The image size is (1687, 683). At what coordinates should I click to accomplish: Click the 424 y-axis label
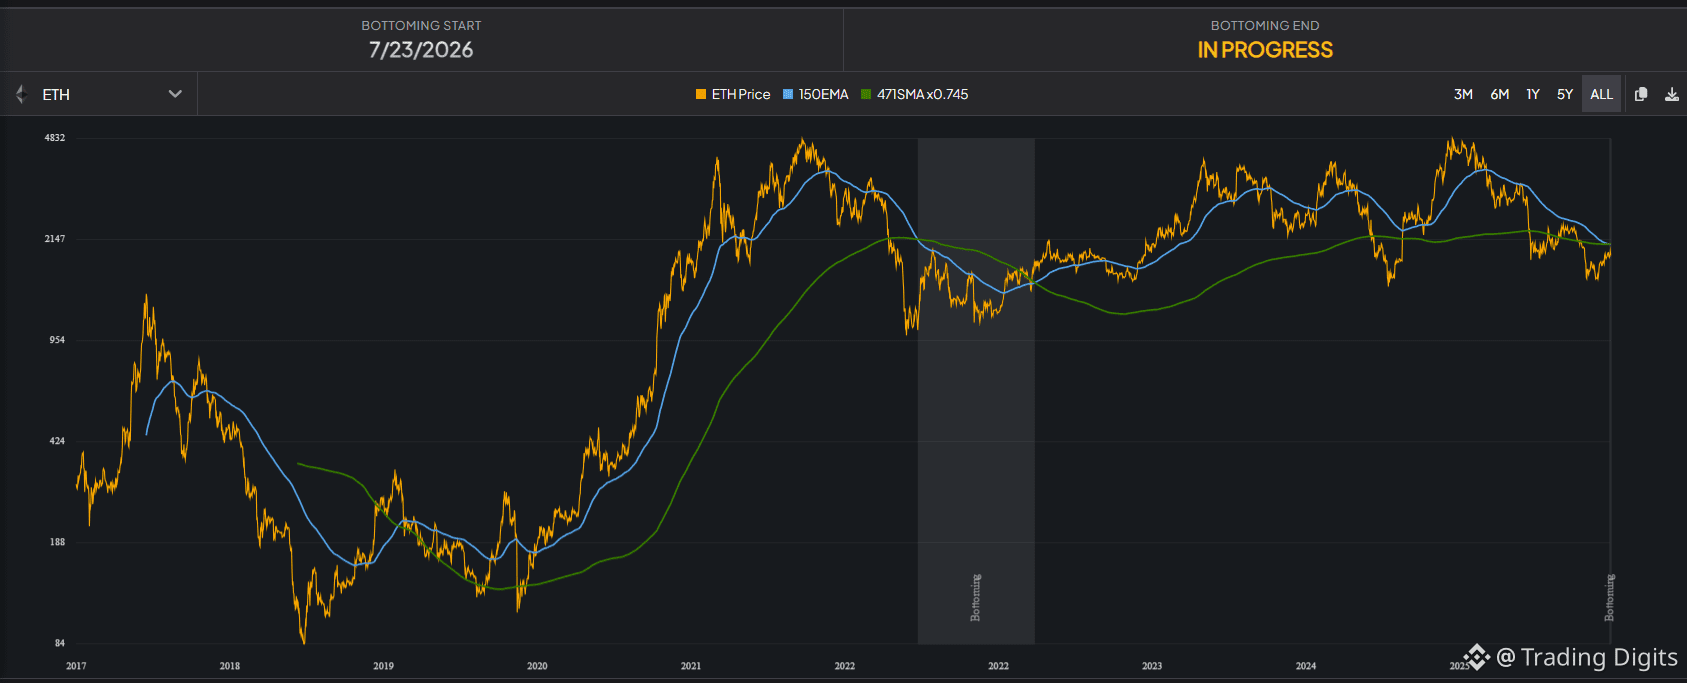coord(58,441)
